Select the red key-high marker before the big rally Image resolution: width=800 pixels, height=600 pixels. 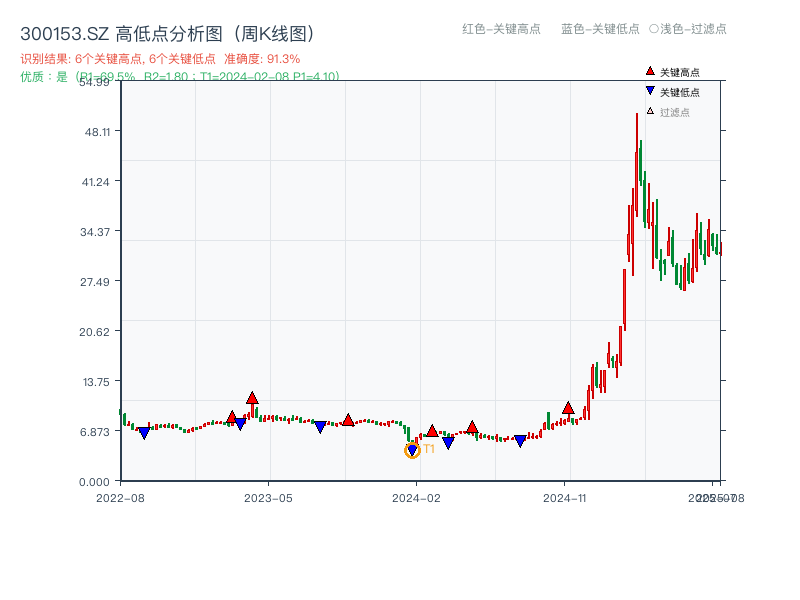coord(568,408)
